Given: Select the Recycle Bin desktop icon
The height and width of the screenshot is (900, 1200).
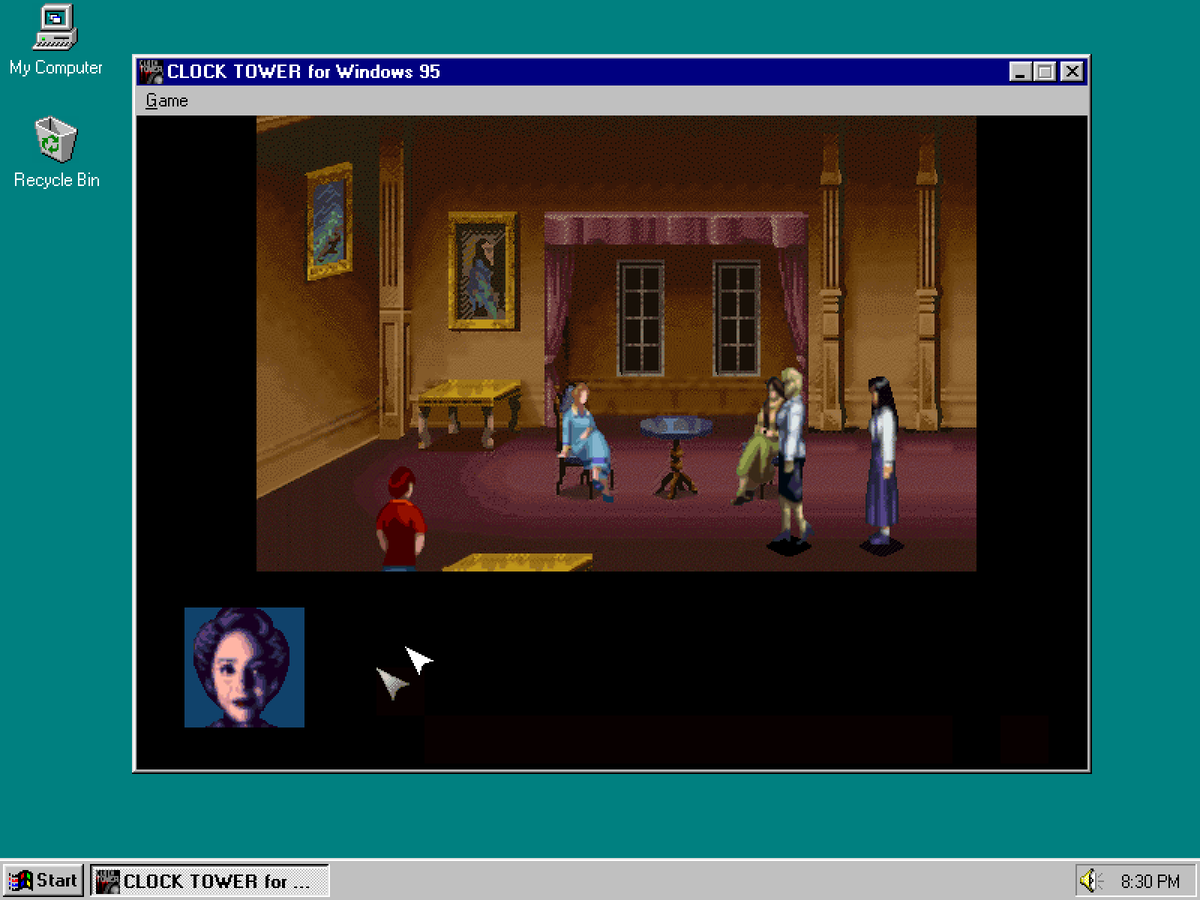Looking at the screenshot, I should 56,153.
